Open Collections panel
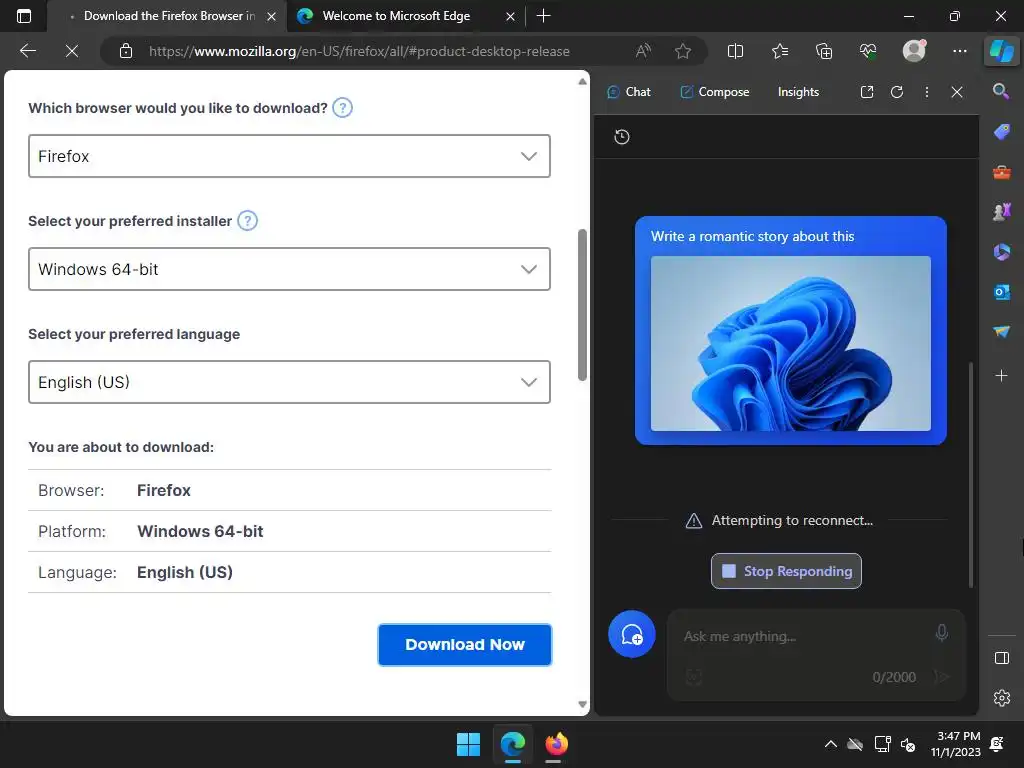This screenshot has width=1024, height=768. 824,51
